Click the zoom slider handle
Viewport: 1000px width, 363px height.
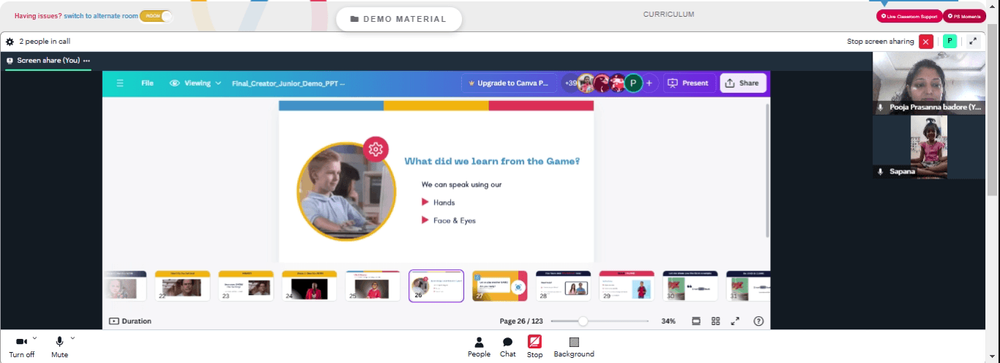coord(583,321)
